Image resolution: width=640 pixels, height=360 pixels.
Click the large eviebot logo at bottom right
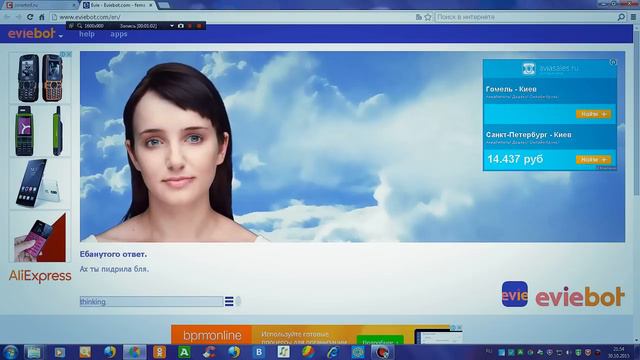point(580,297)
